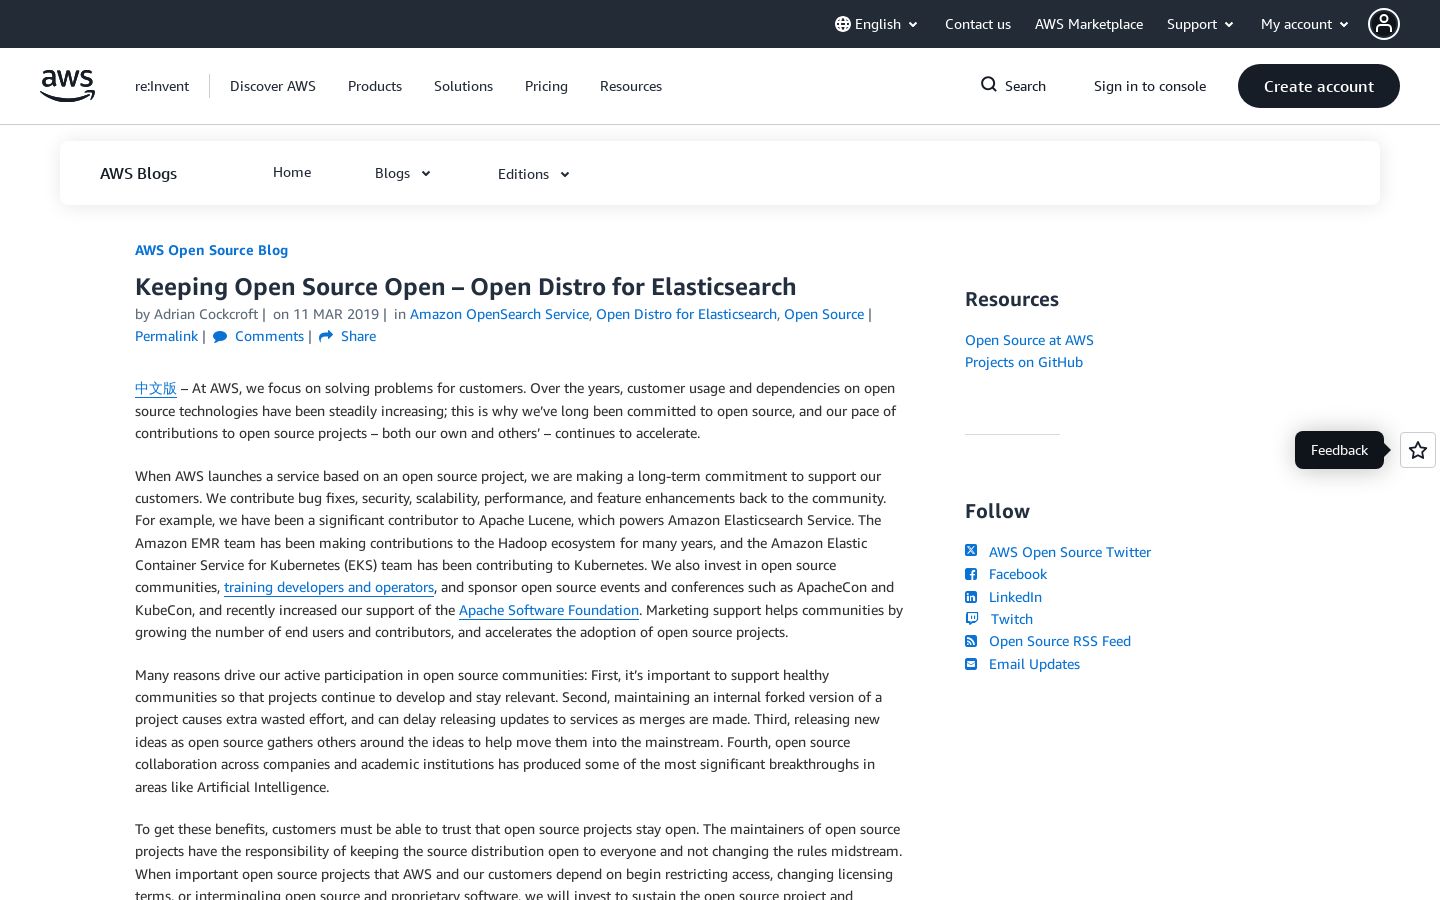Click the Email Updates envelope icon
This screenshot has width=1440, height=900.
pos(971,664)
